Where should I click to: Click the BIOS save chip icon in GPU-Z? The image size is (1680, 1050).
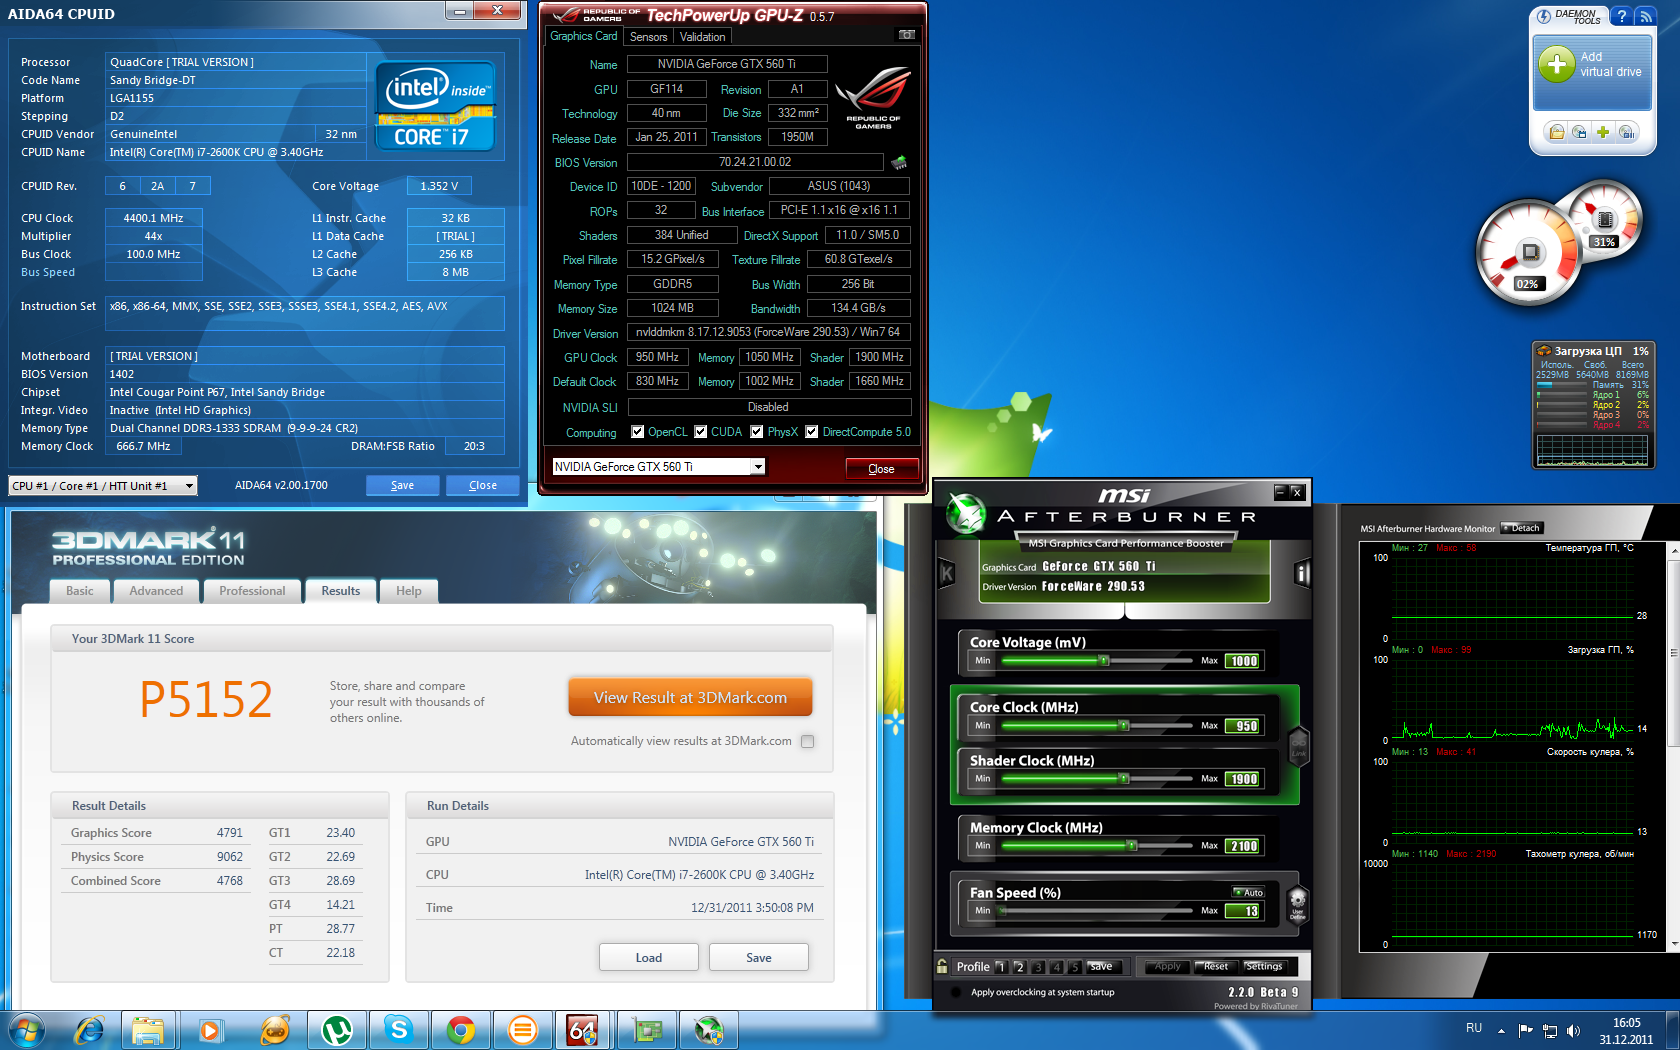point(899,162)
